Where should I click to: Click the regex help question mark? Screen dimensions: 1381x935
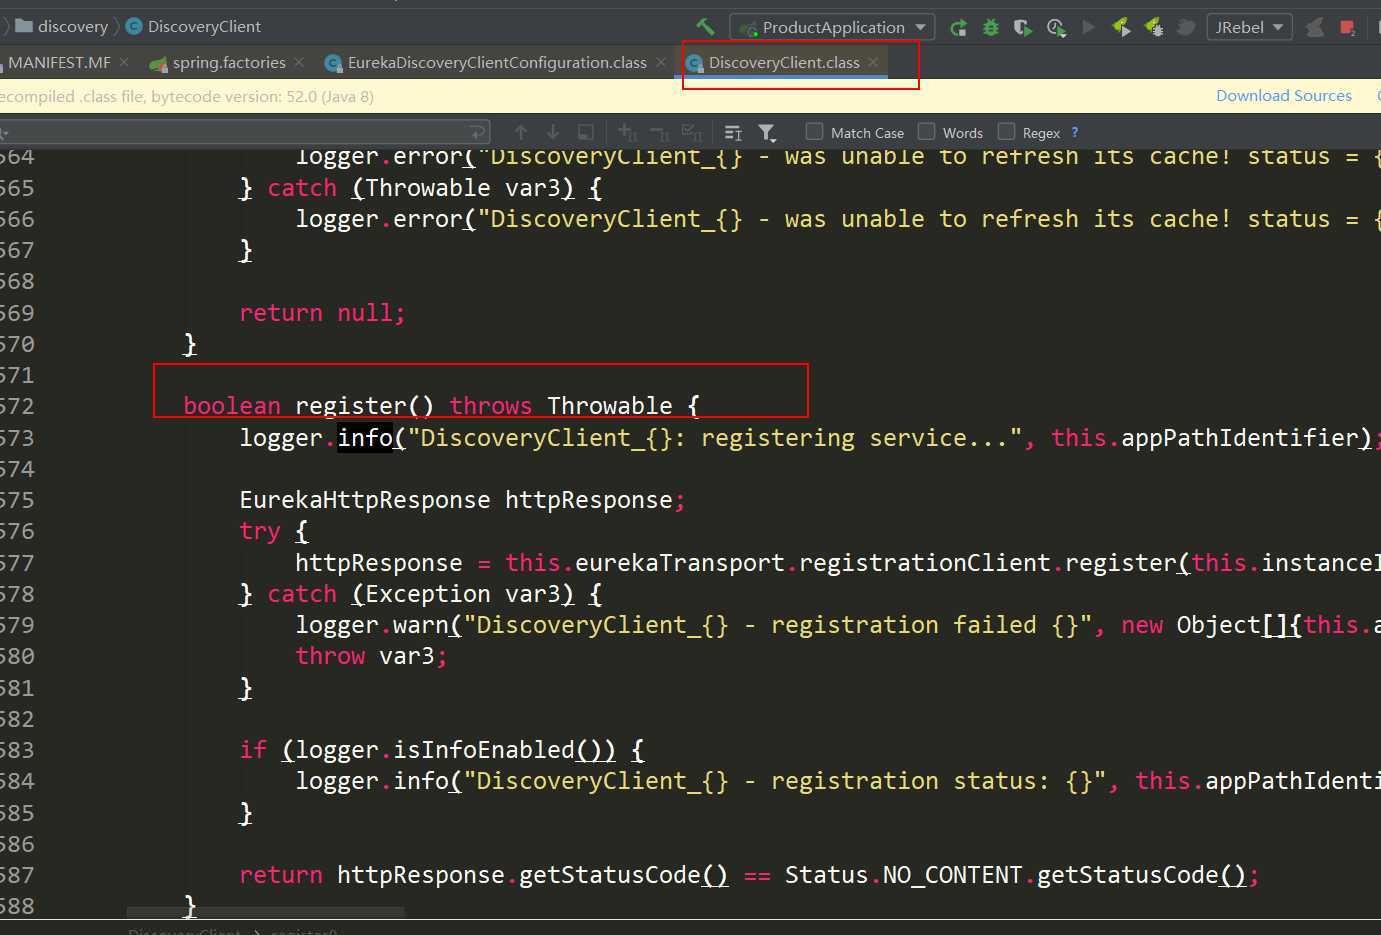1075,132
